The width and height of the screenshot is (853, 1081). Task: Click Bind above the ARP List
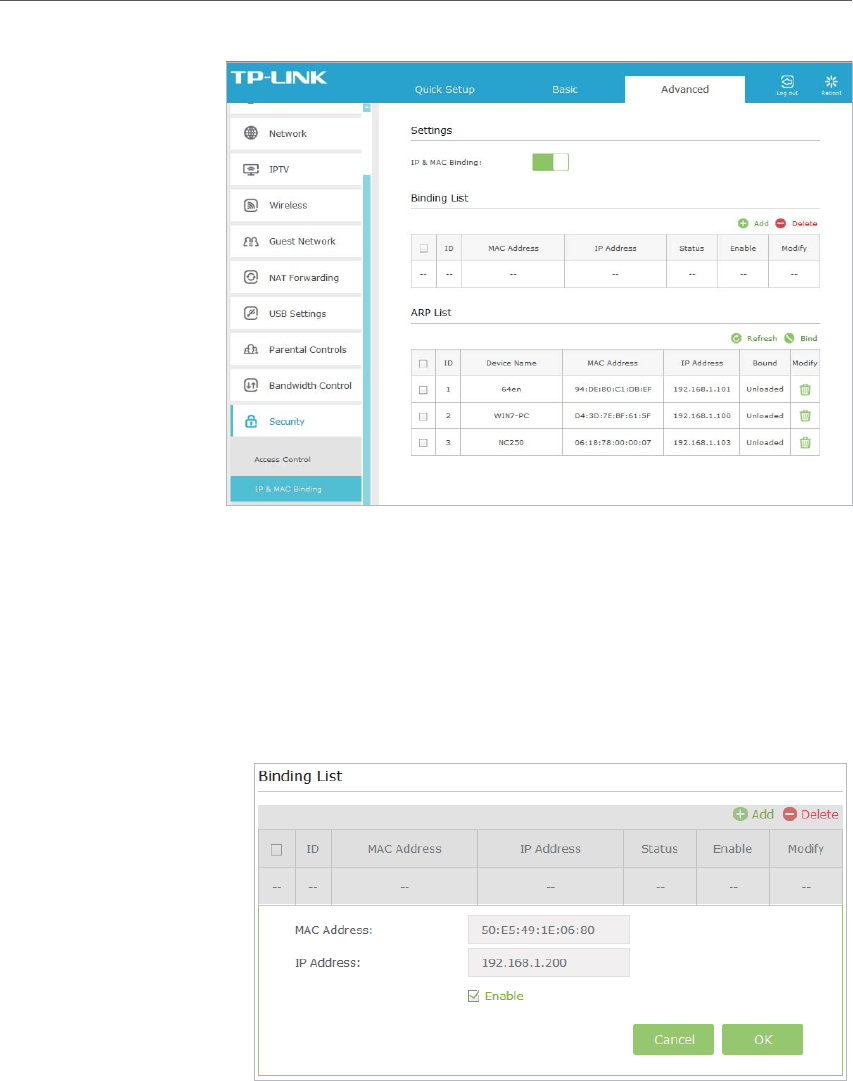click(801, 339)
